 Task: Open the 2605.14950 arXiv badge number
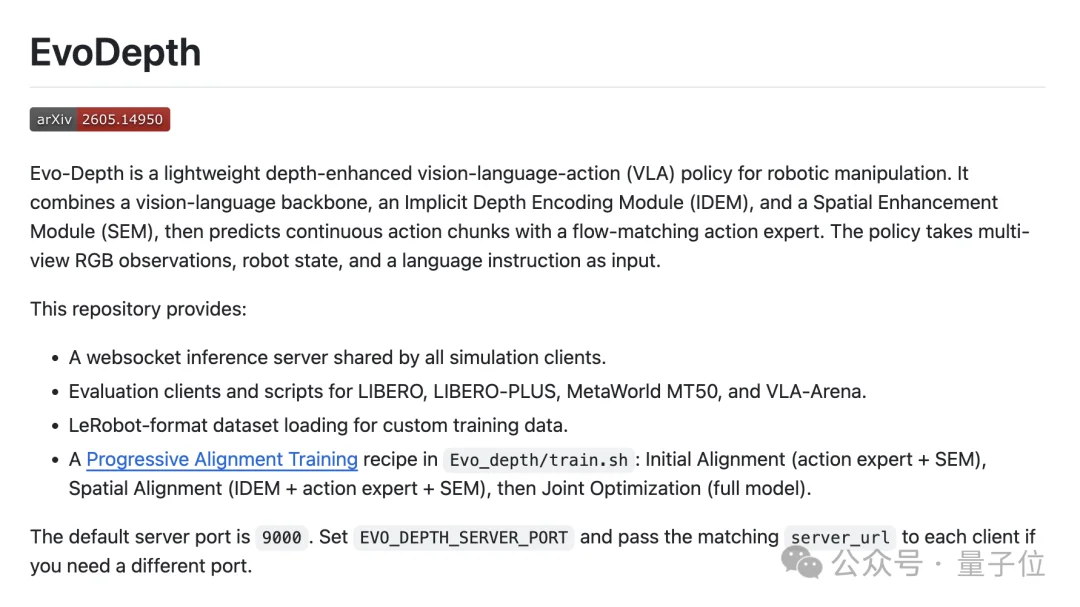(x=123, y=119)
